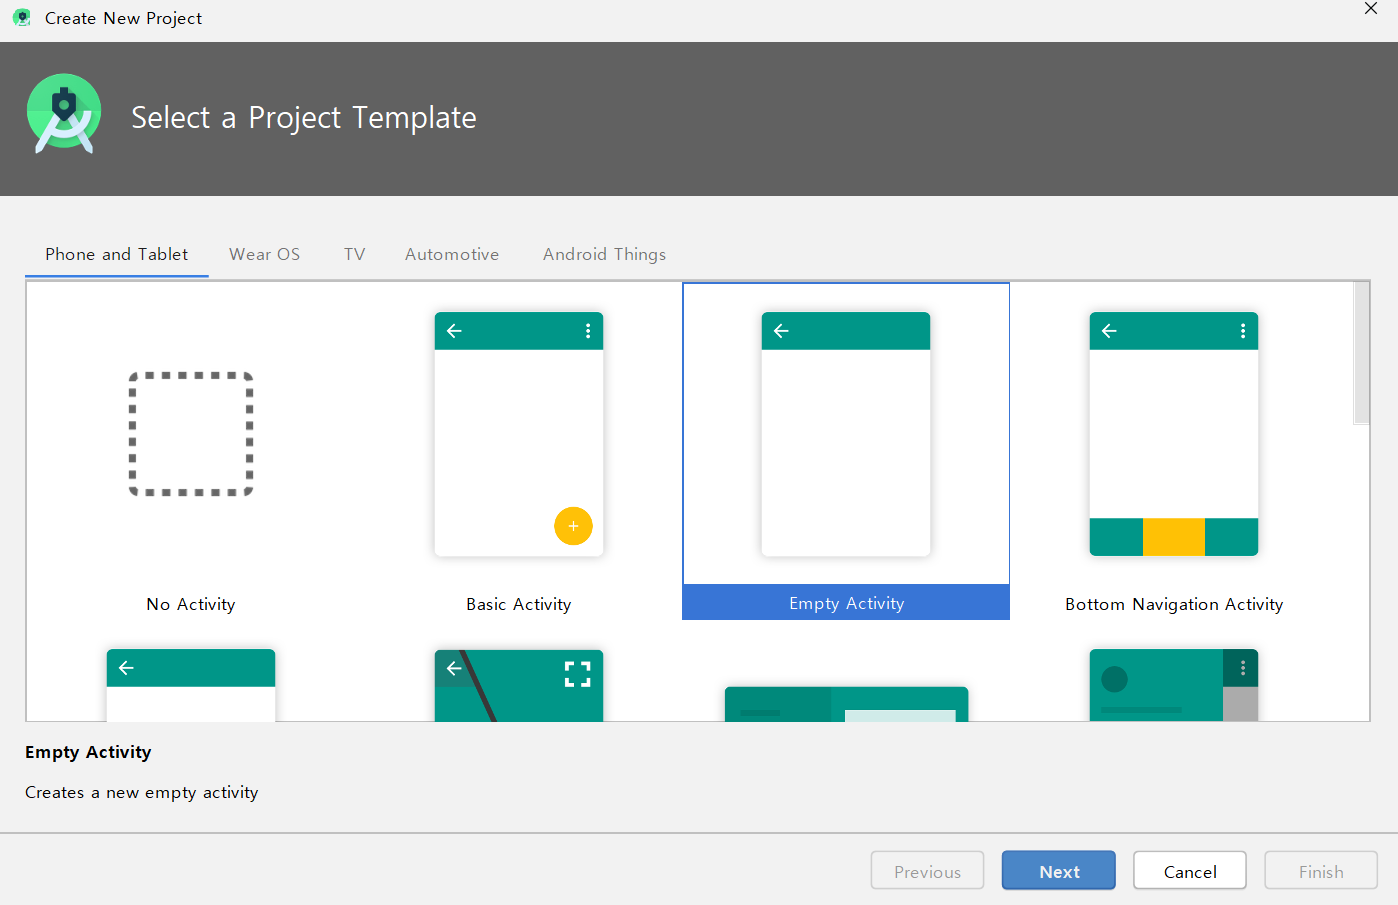Click the Bottom Navigation Activity label
This screenshot has height=905, width=1398.
(1174, 604)
